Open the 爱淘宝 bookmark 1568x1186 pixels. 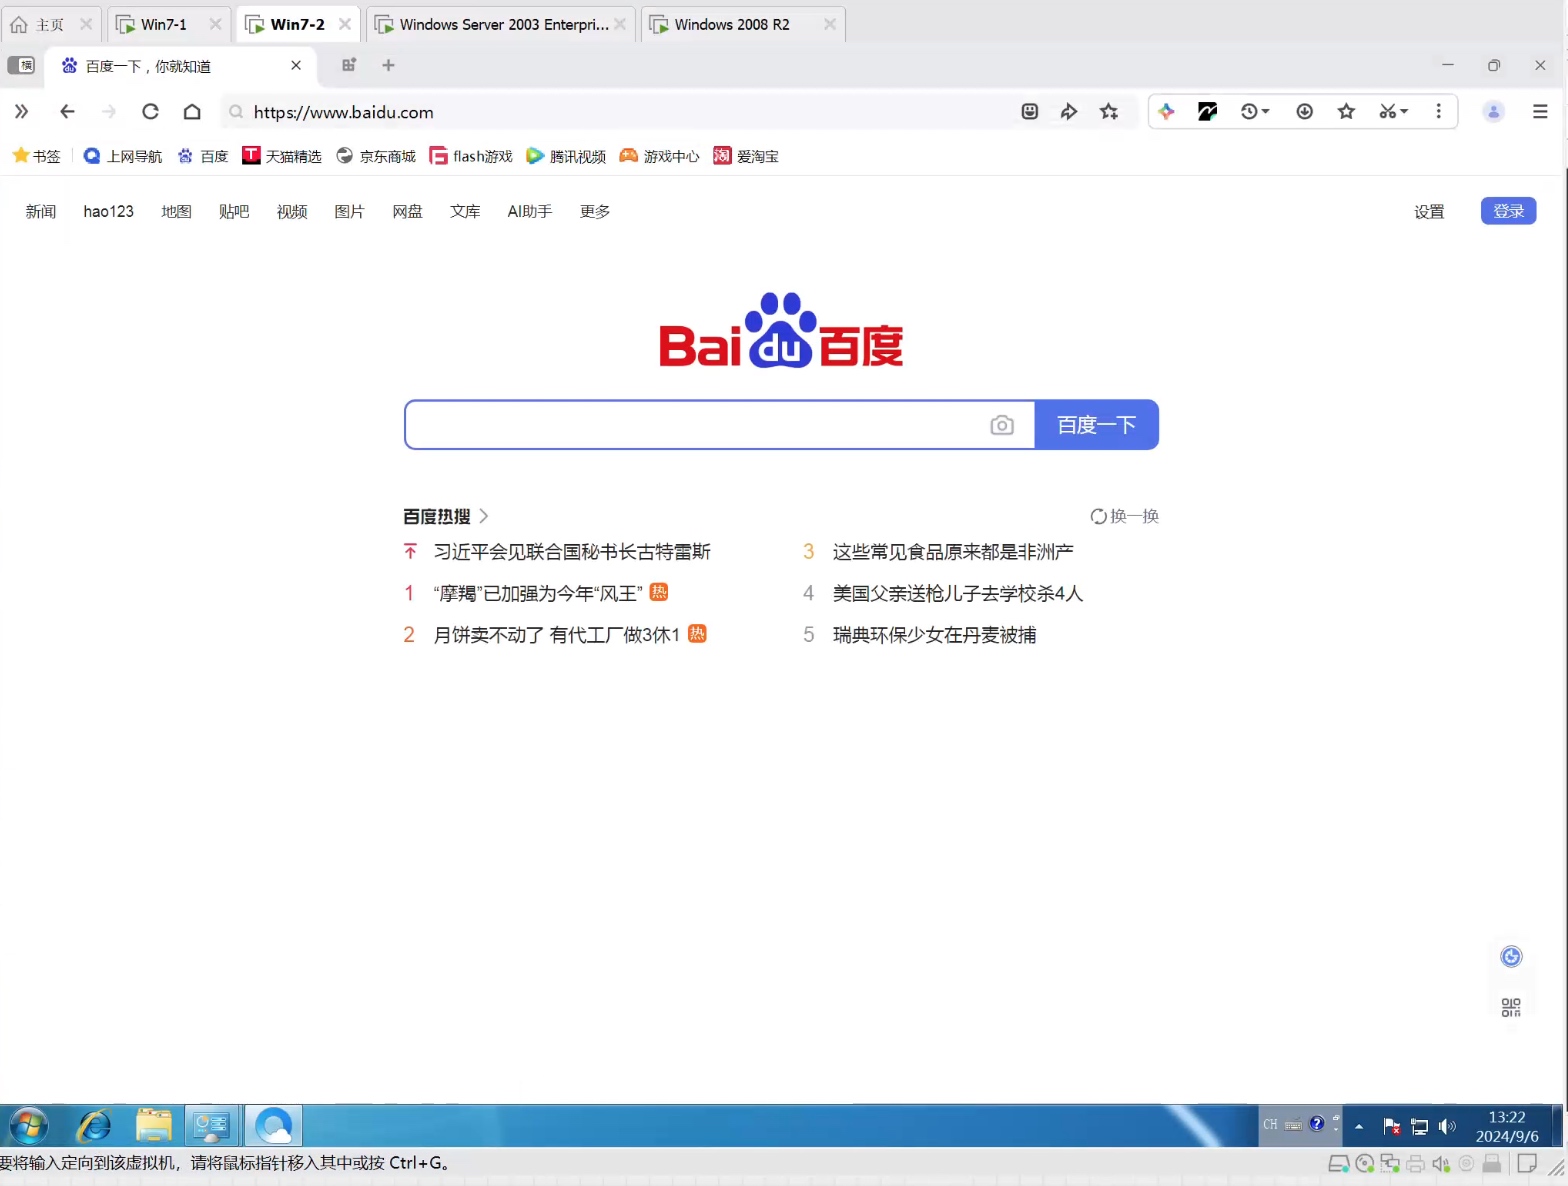[746, 156]
